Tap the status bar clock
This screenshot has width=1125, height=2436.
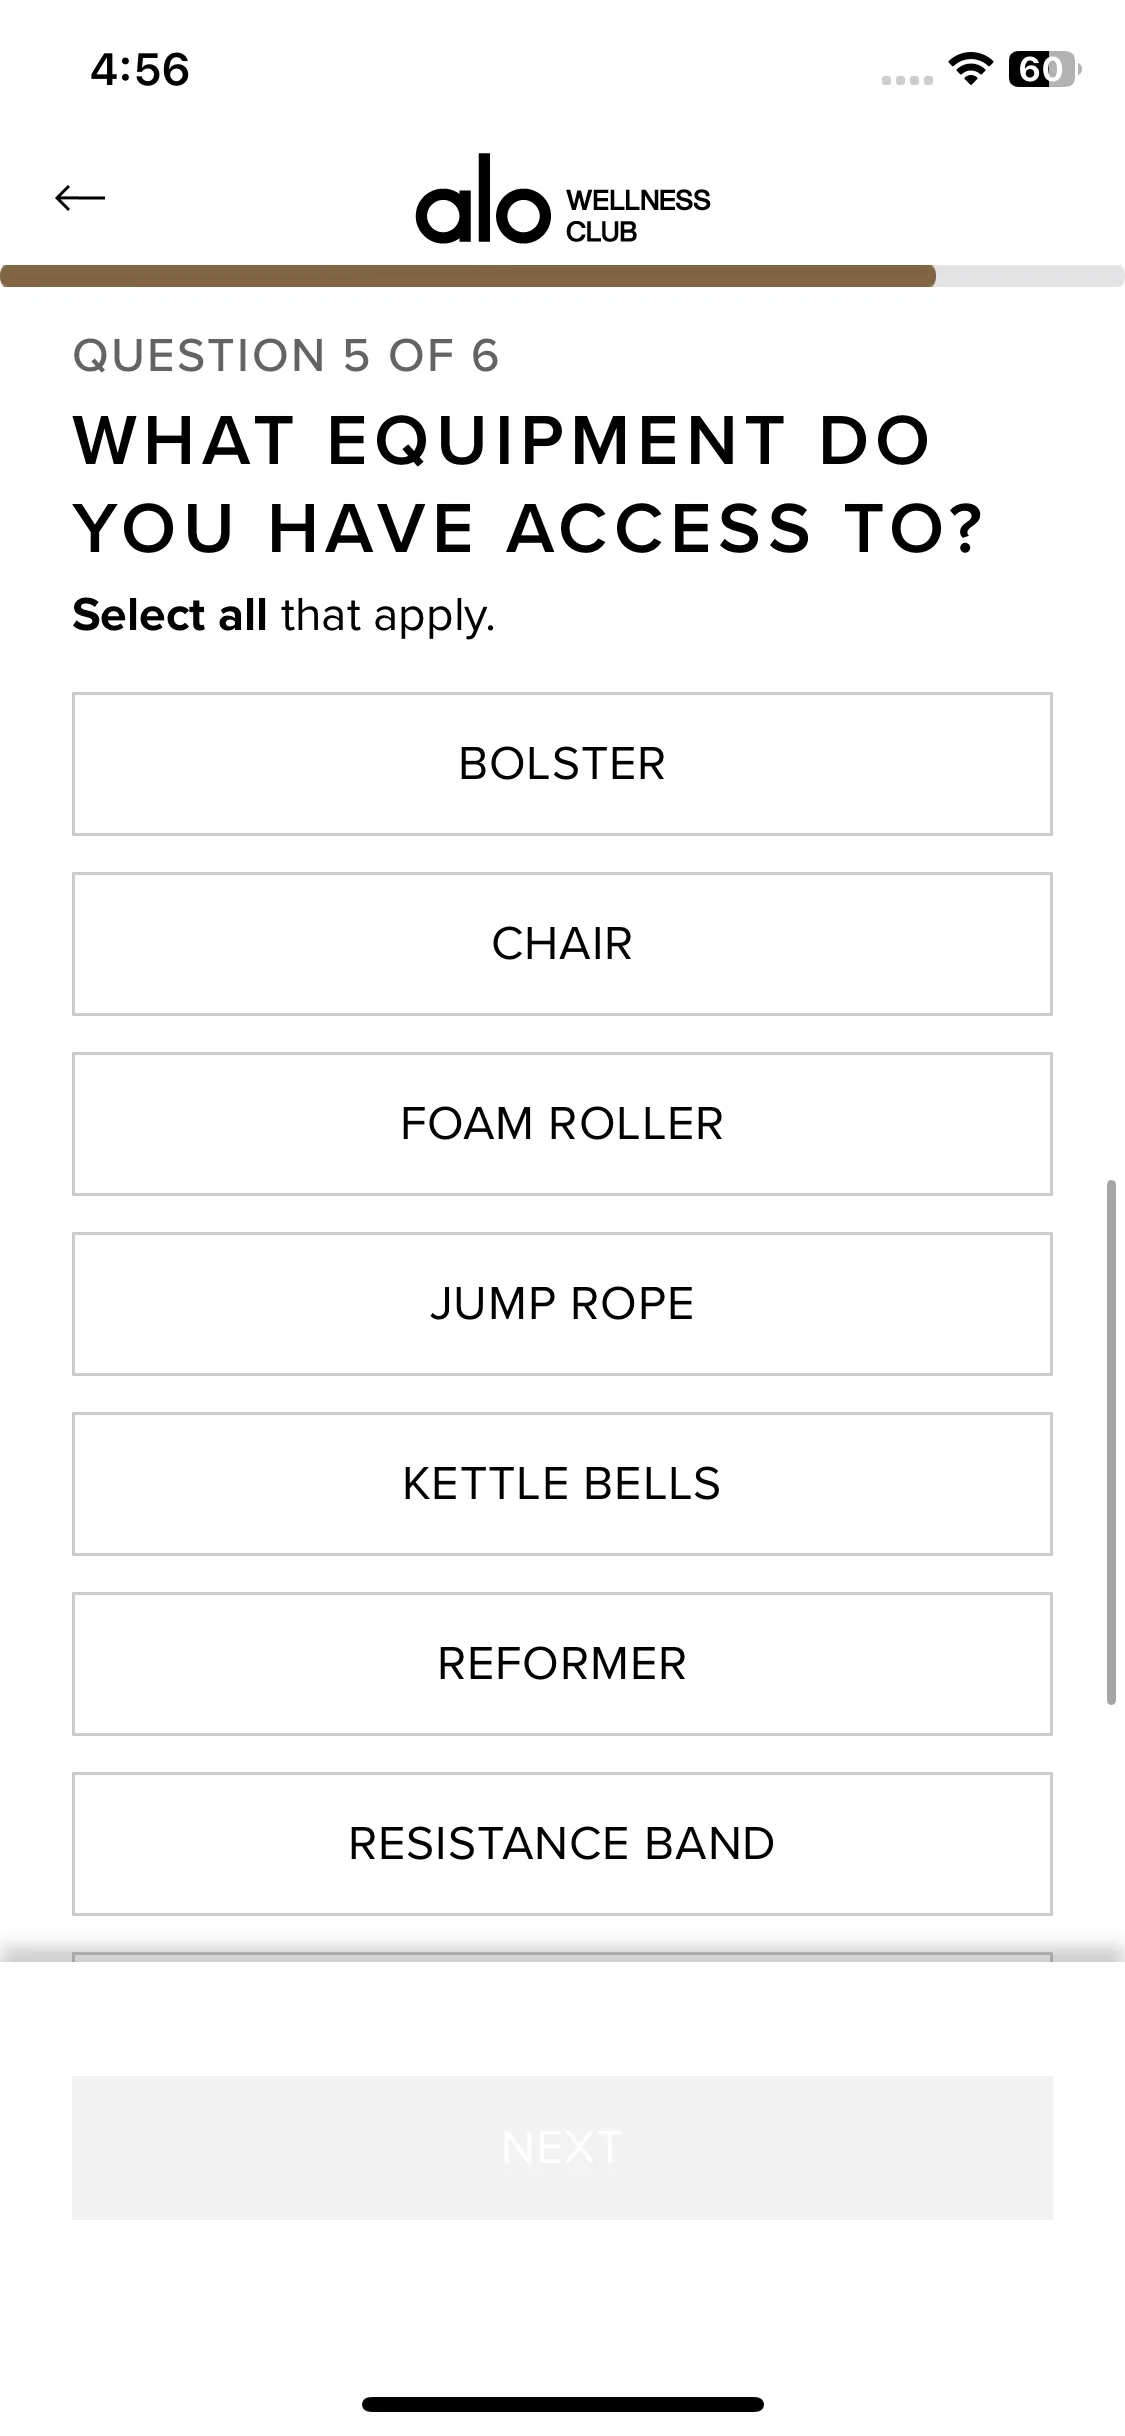click(x=140, y=70)
